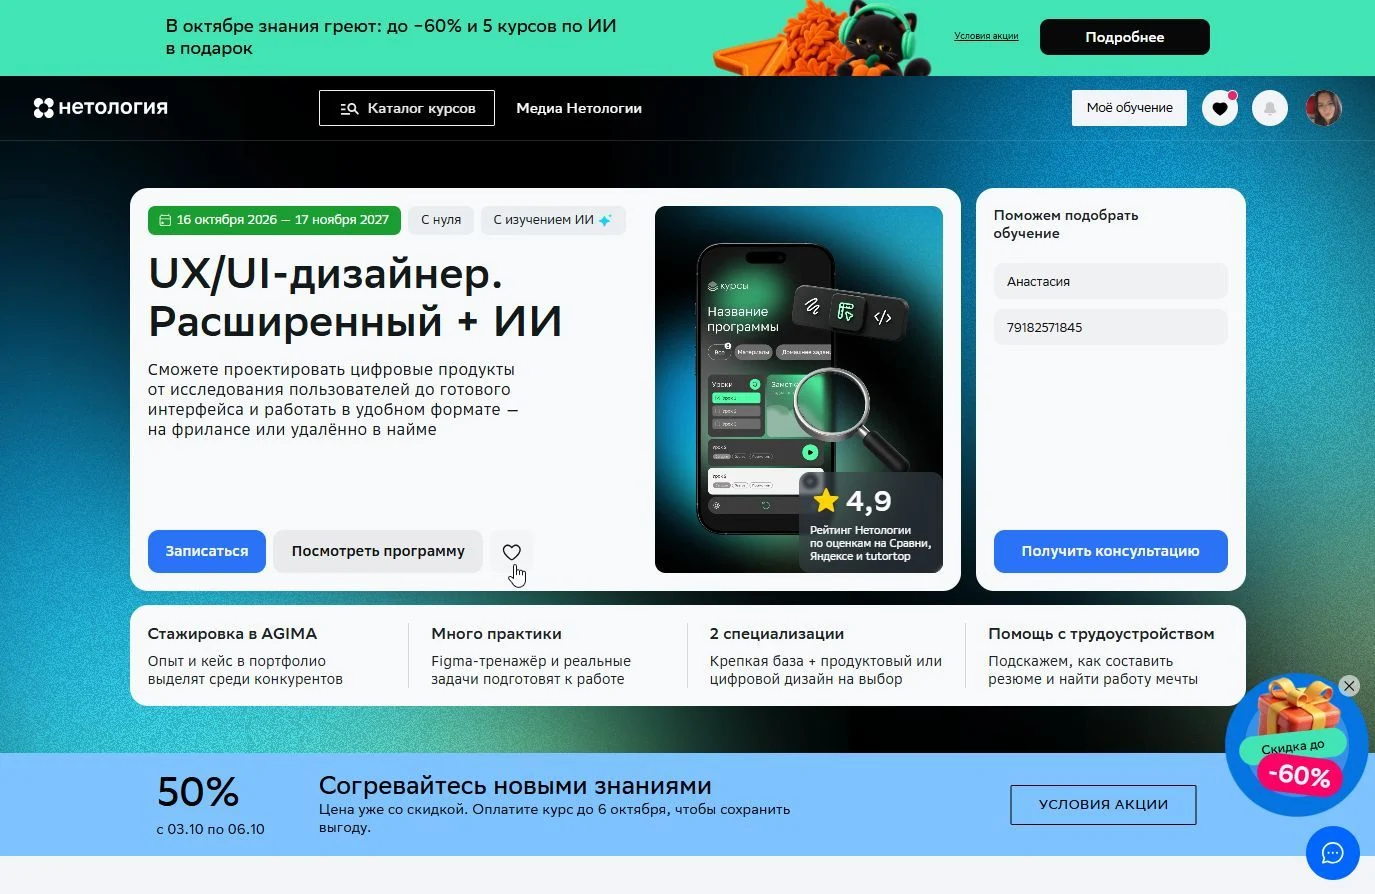Click the 'С изучением ИИ' tag
The height and width of the screenshot is (894, 1375).
(553, 220)
